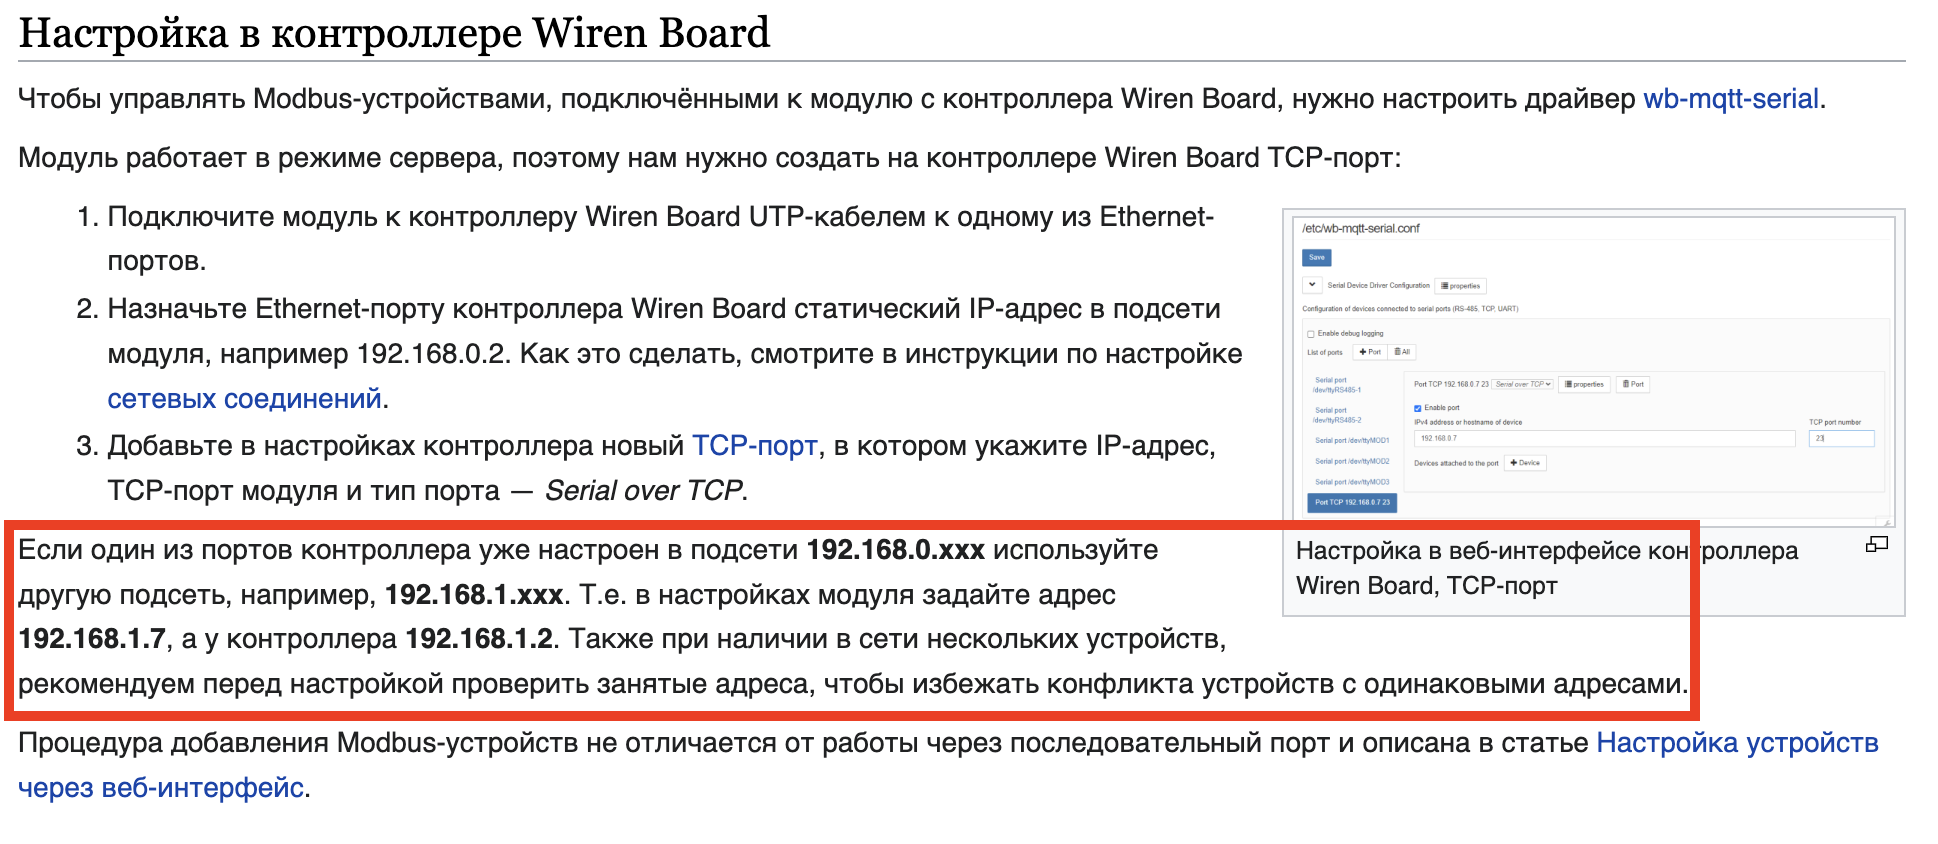Select the Serial port /dev/ttyRS485-1 tab
Screen dimensions: 1938x844
coord(1337,385)
